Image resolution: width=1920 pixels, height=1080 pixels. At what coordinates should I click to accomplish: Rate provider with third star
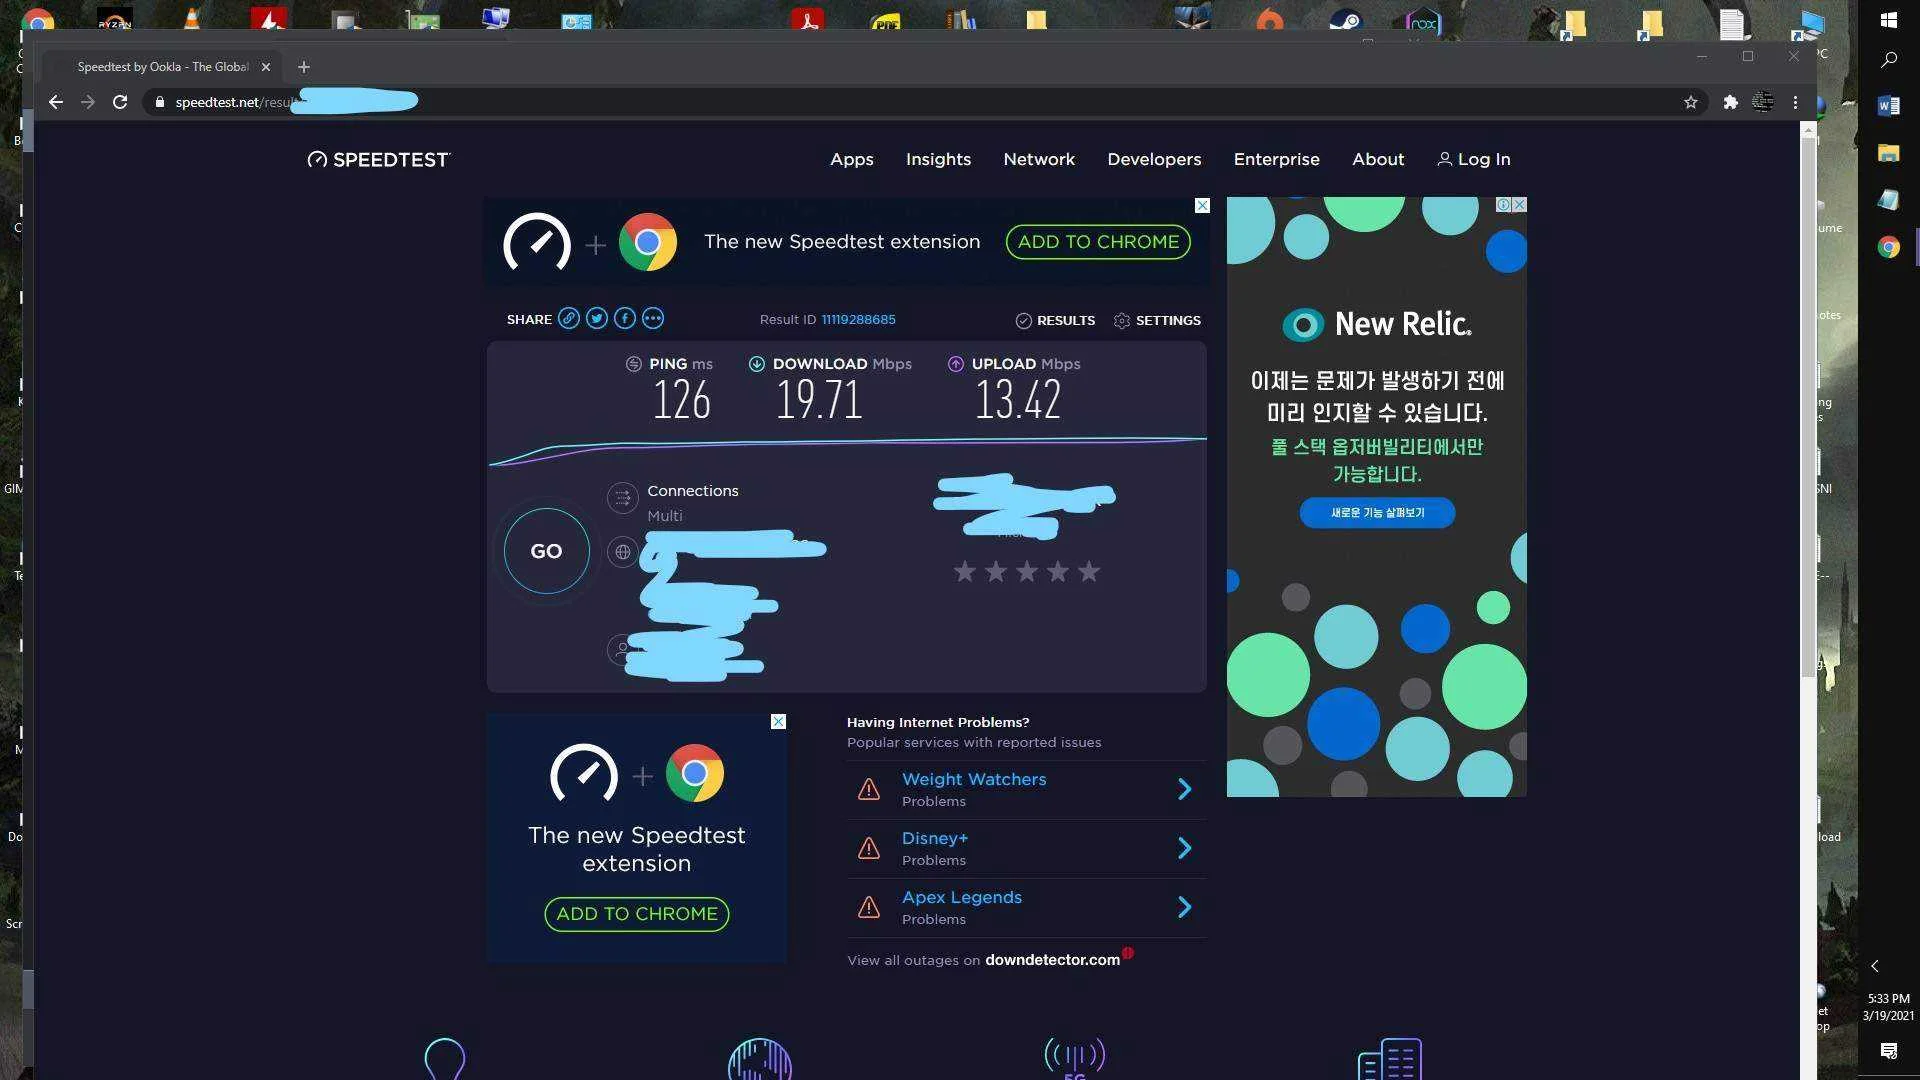(1026, 571)
